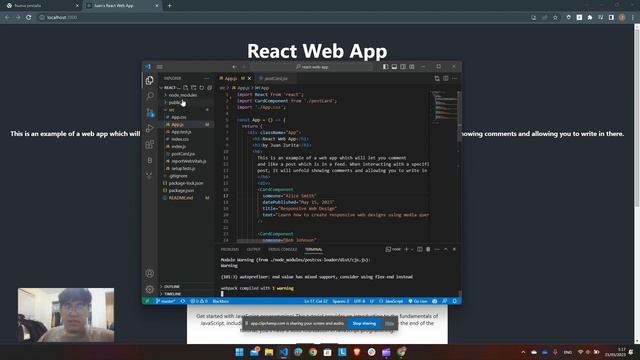Open browser extensions puzzle icon

pos(590,17)
